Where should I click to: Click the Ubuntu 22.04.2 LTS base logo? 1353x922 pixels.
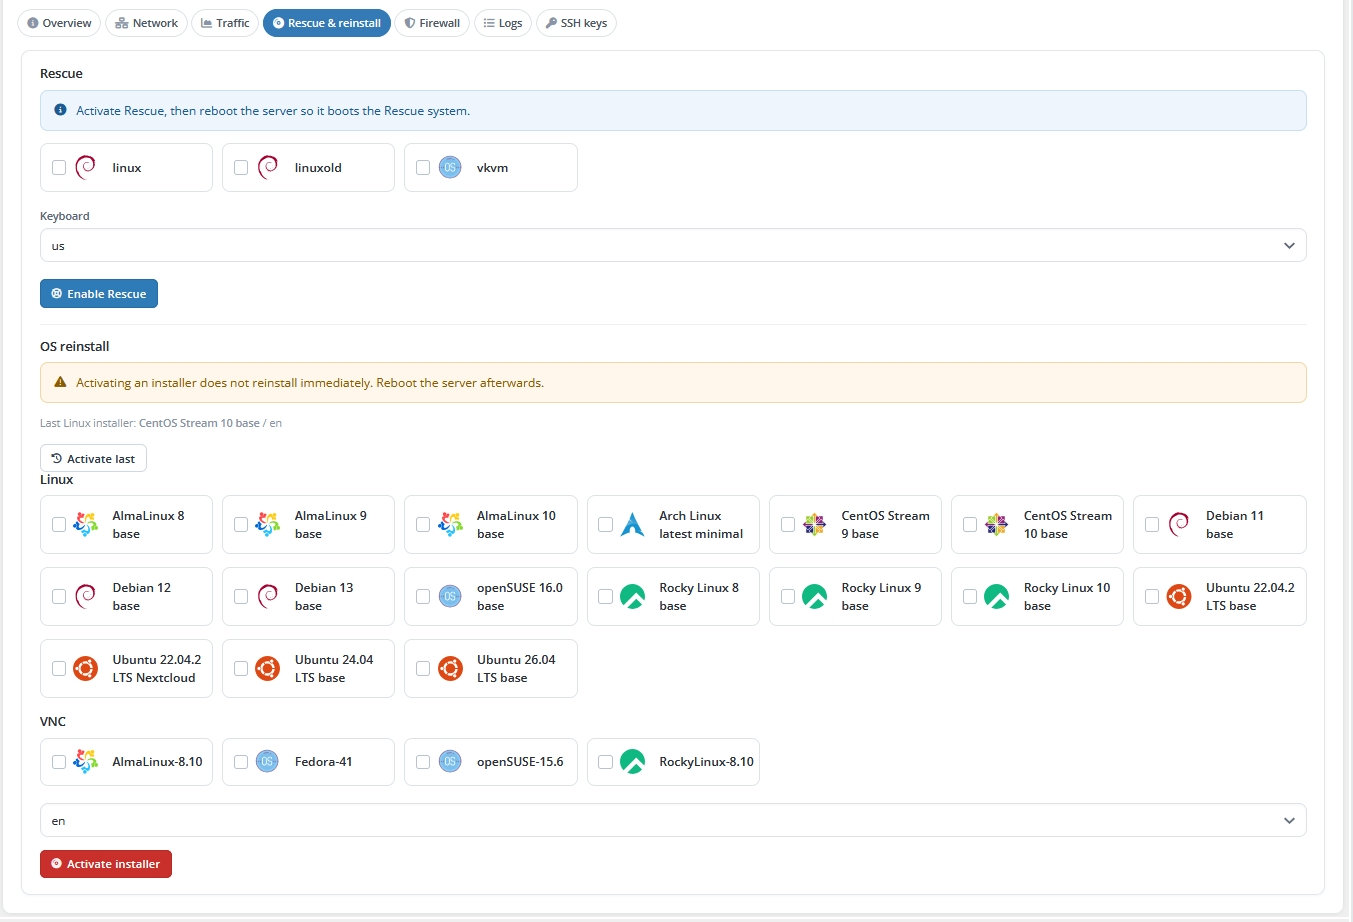1179,596
